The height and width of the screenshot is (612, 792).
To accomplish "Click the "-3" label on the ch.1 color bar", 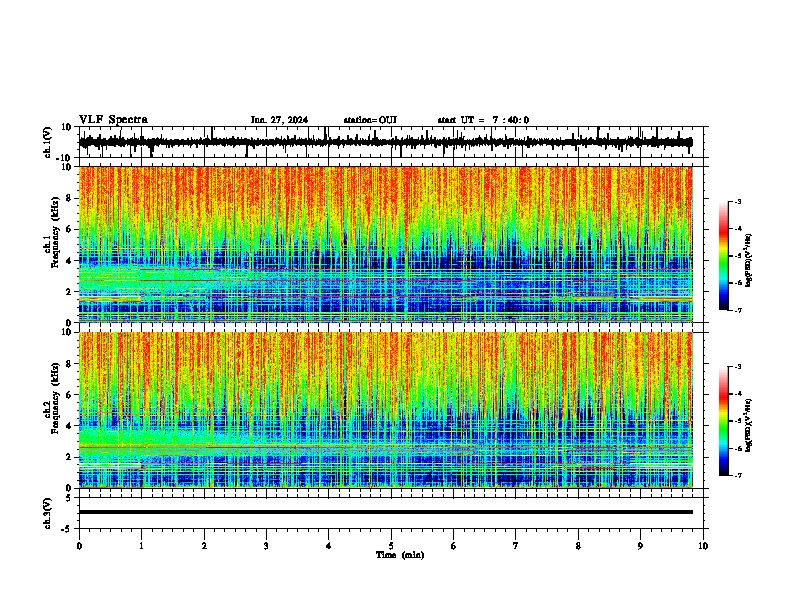I will point(737,201).
